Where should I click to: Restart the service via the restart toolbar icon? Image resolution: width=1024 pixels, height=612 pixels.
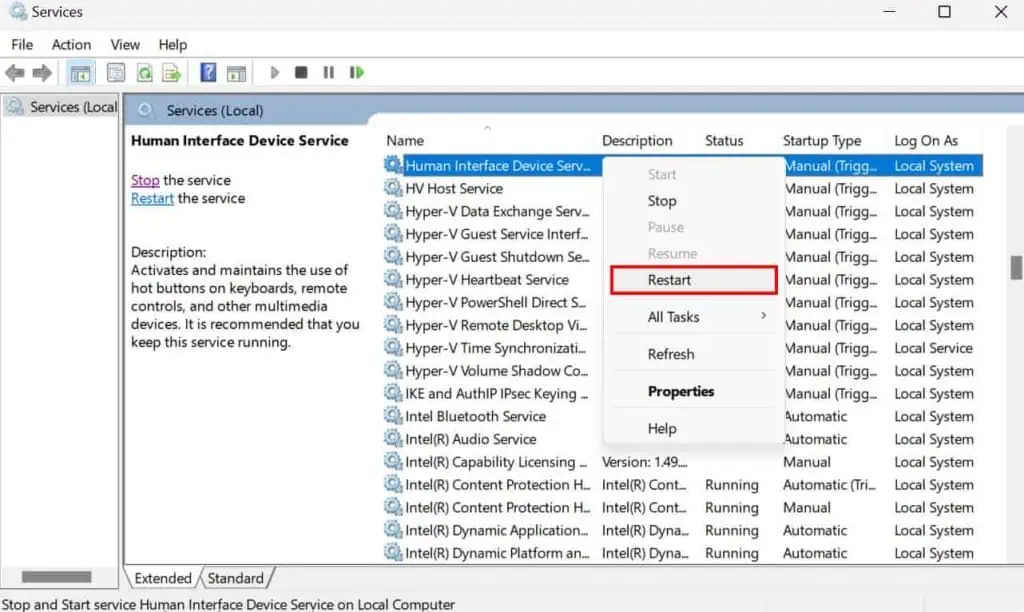[356, 71]
